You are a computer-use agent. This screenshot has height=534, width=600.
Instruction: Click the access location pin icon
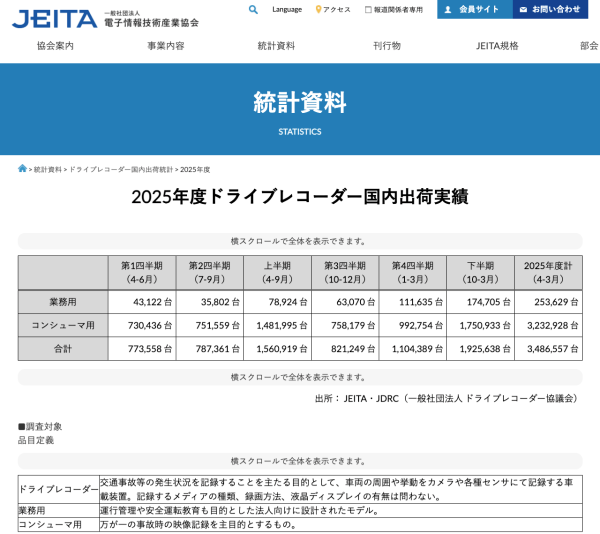pos(318,10)
